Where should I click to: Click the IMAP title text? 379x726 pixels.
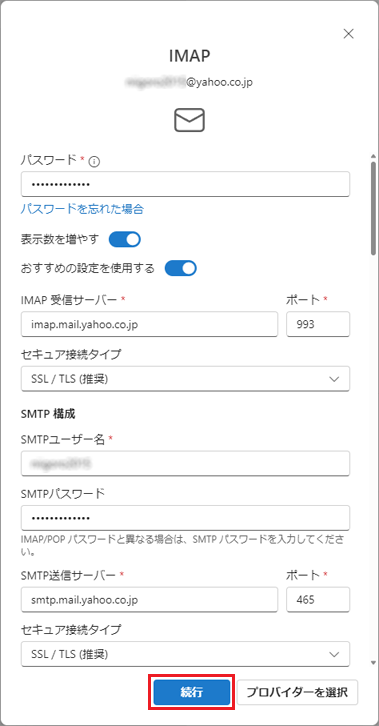[x=190, y=56]
